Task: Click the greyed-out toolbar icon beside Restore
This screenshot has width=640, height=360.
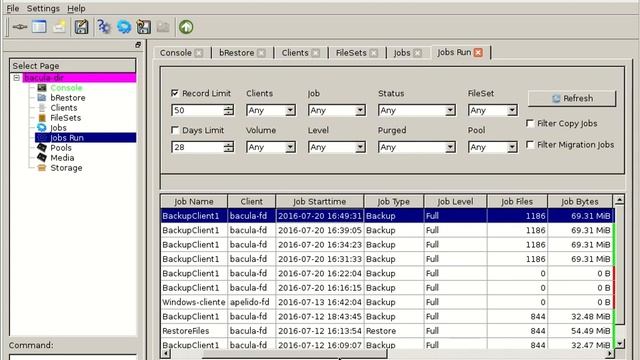Action: (x=163, y=27)
